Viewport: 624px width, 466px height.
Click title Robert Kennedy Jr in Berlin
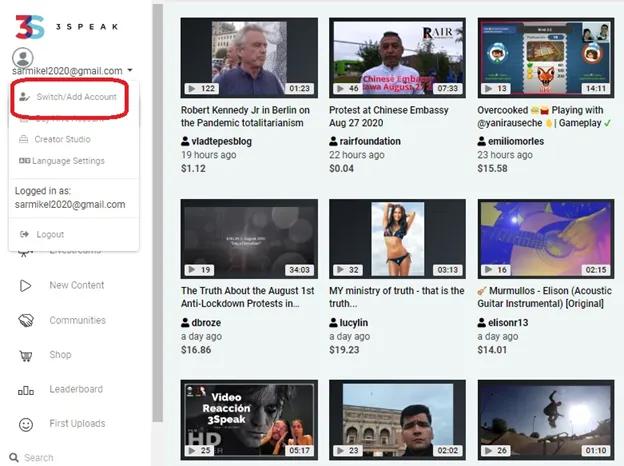click(245, 116)
